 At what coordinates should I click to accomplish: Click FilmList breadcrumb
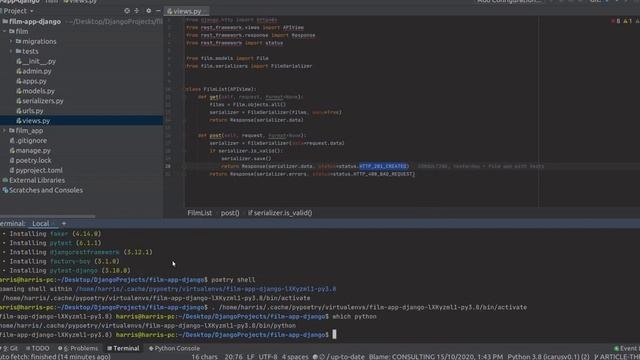tap(200, 213)
